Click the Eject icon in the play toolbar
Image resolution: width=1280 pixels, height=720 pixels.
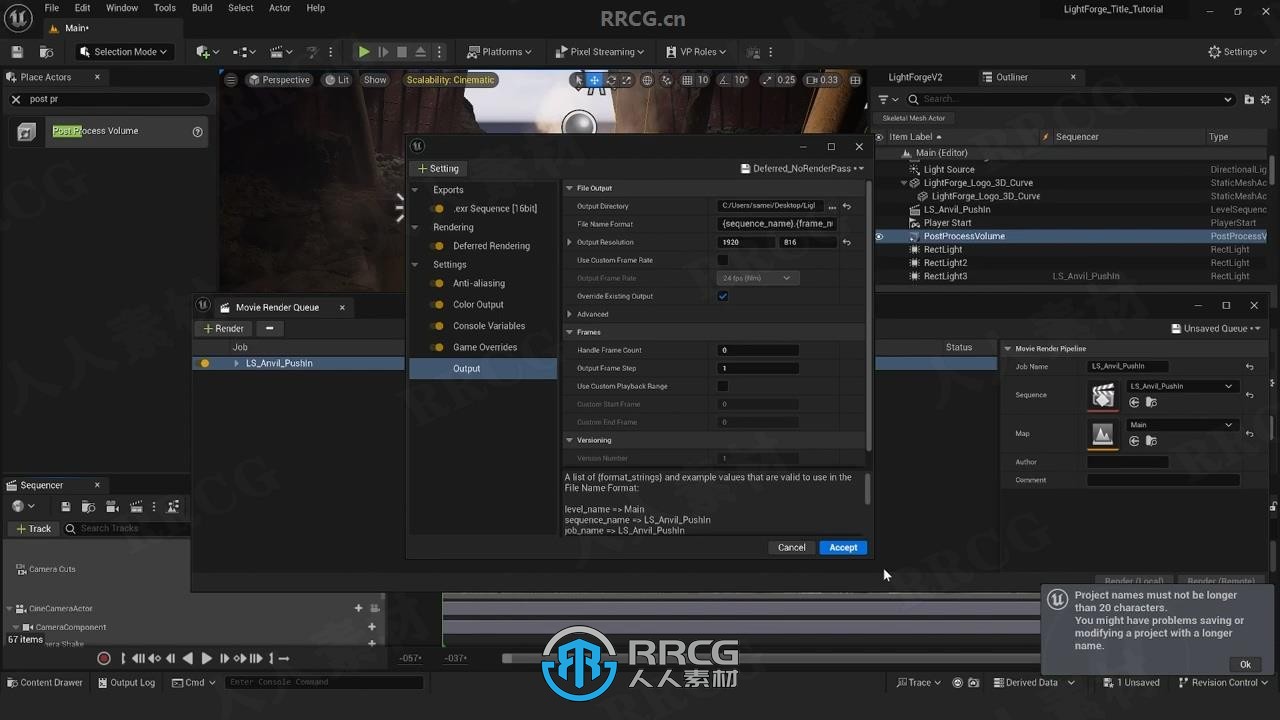(x=421, y=52)
